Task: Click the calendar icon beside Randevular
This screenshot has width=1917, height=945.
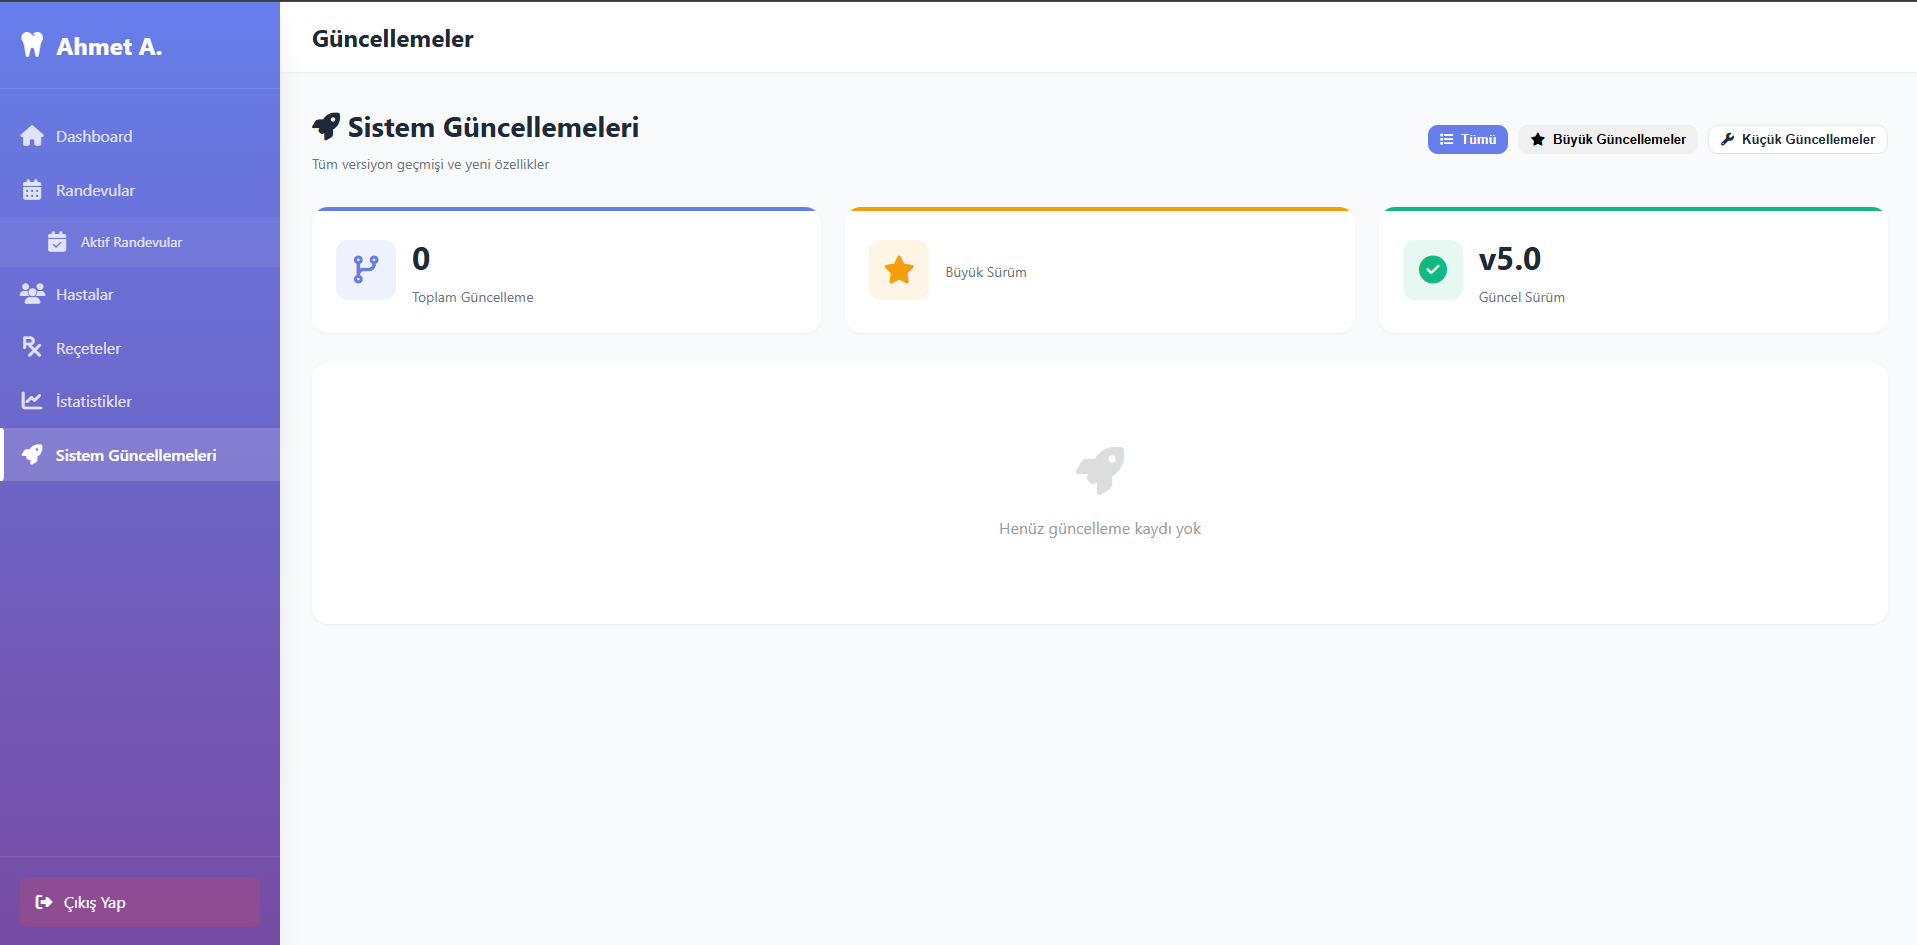Action: pyautogui.click(x=32, y=190)
